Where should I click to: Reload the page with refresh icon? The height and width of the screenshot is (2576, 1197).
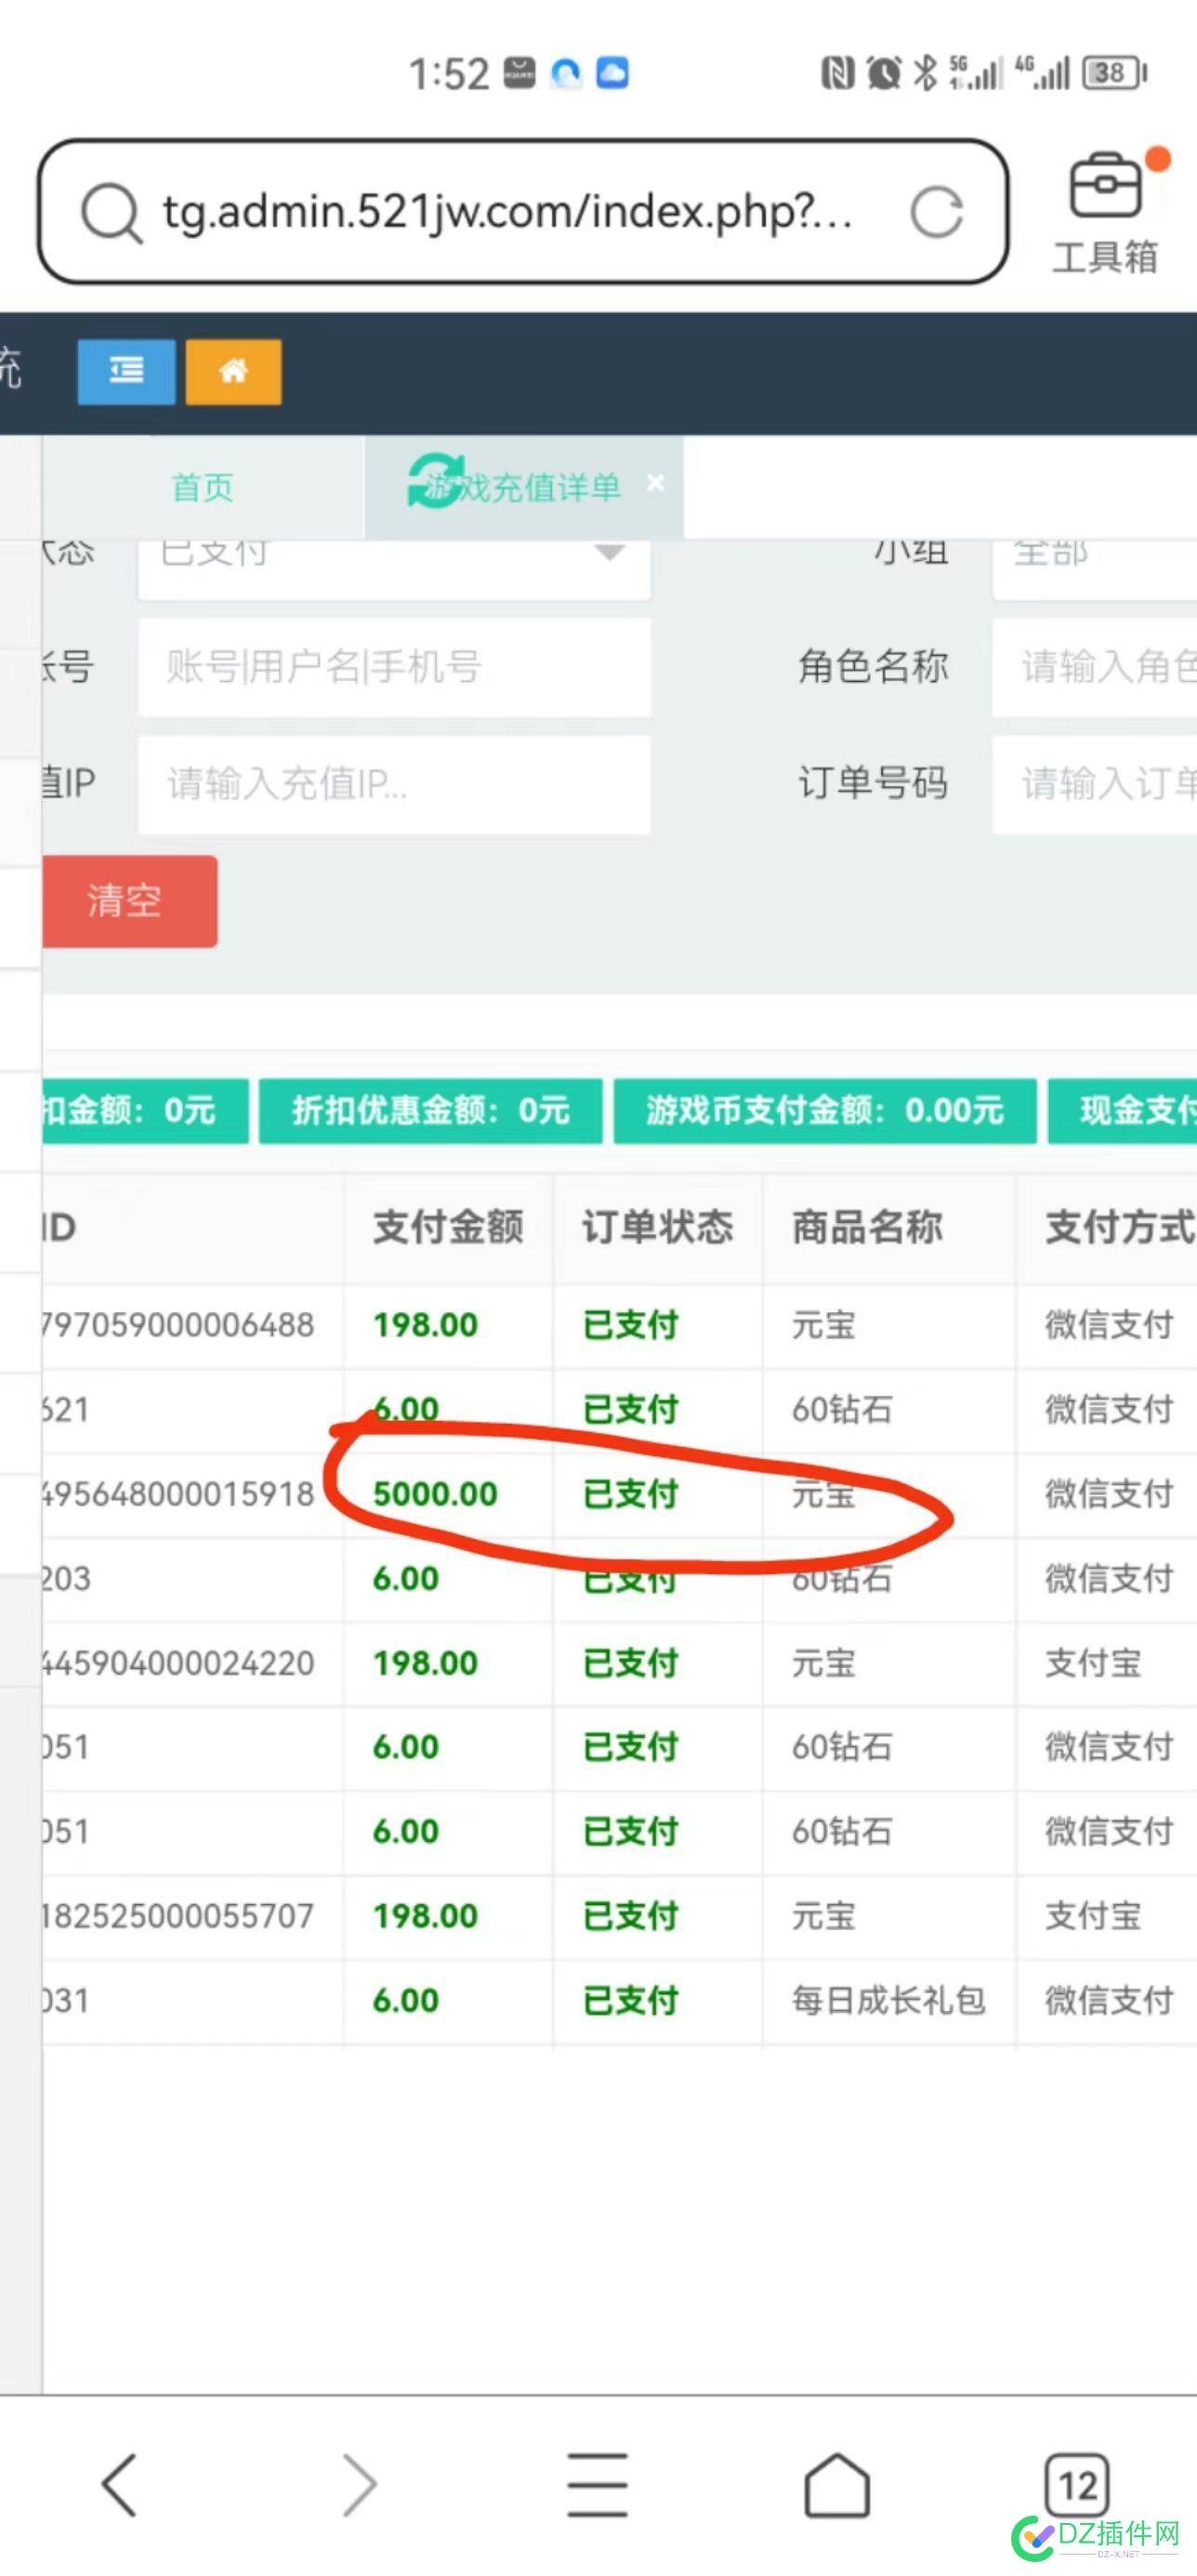pyautogui.click(x=937, y=212)
